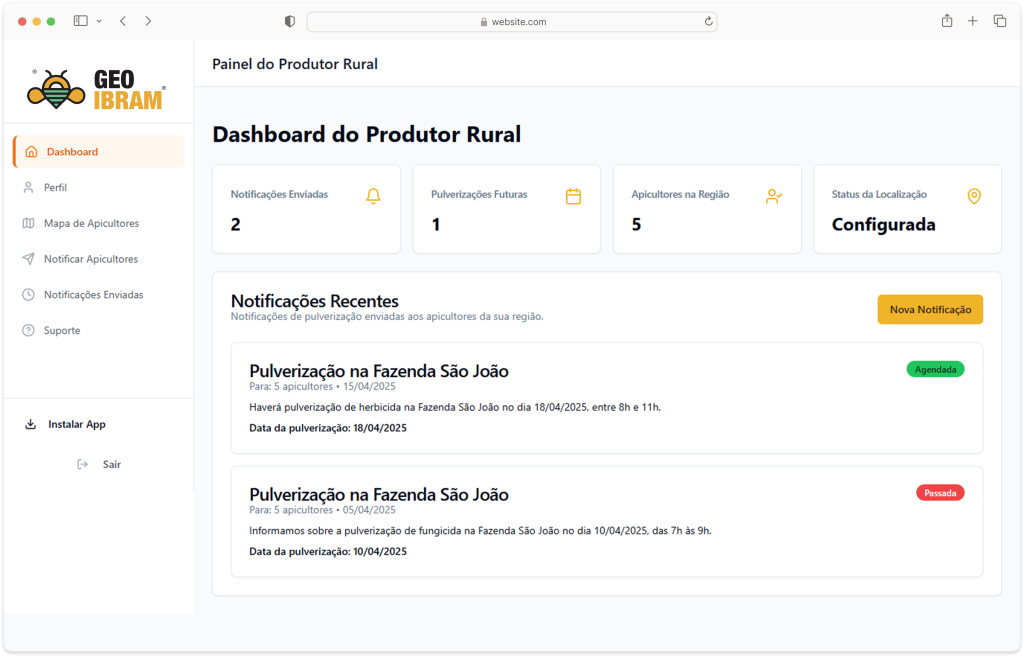Viewport: 1024px width, 657px height.
Task: Click the Safari share icon
Action: (x=946, y=21)
